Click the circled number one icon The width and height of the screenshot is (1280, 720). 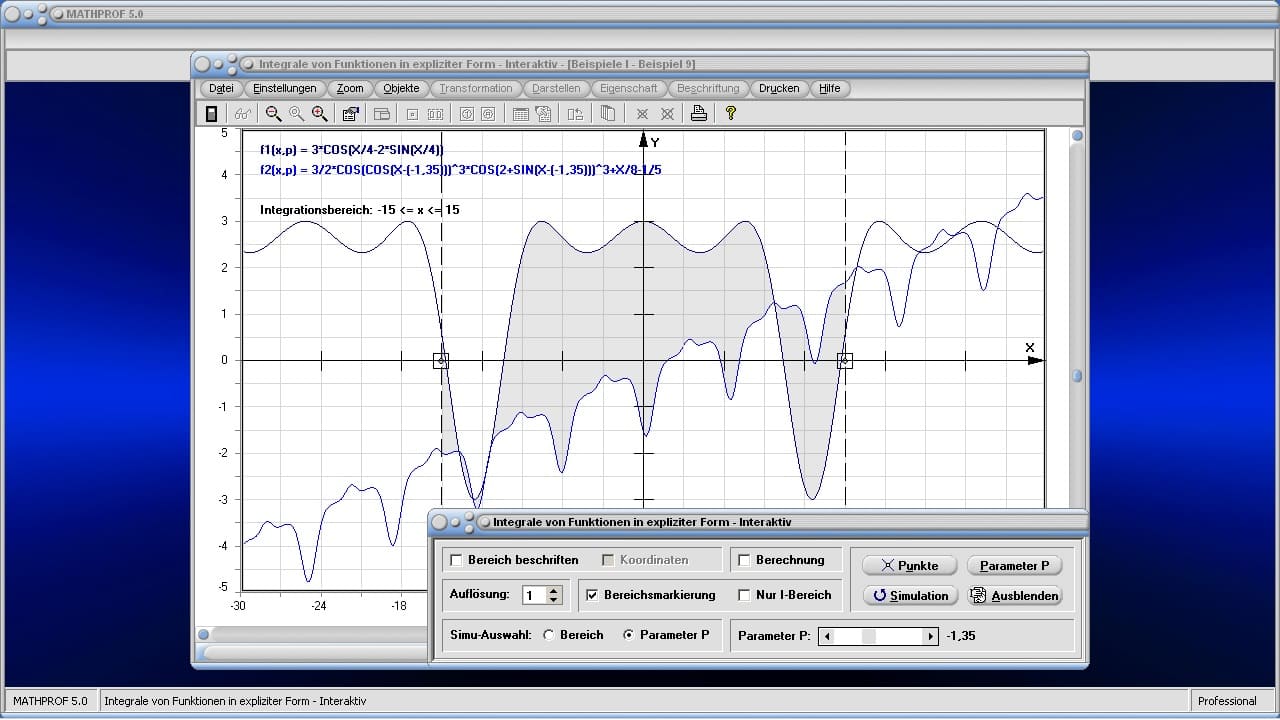coord(466,114)
